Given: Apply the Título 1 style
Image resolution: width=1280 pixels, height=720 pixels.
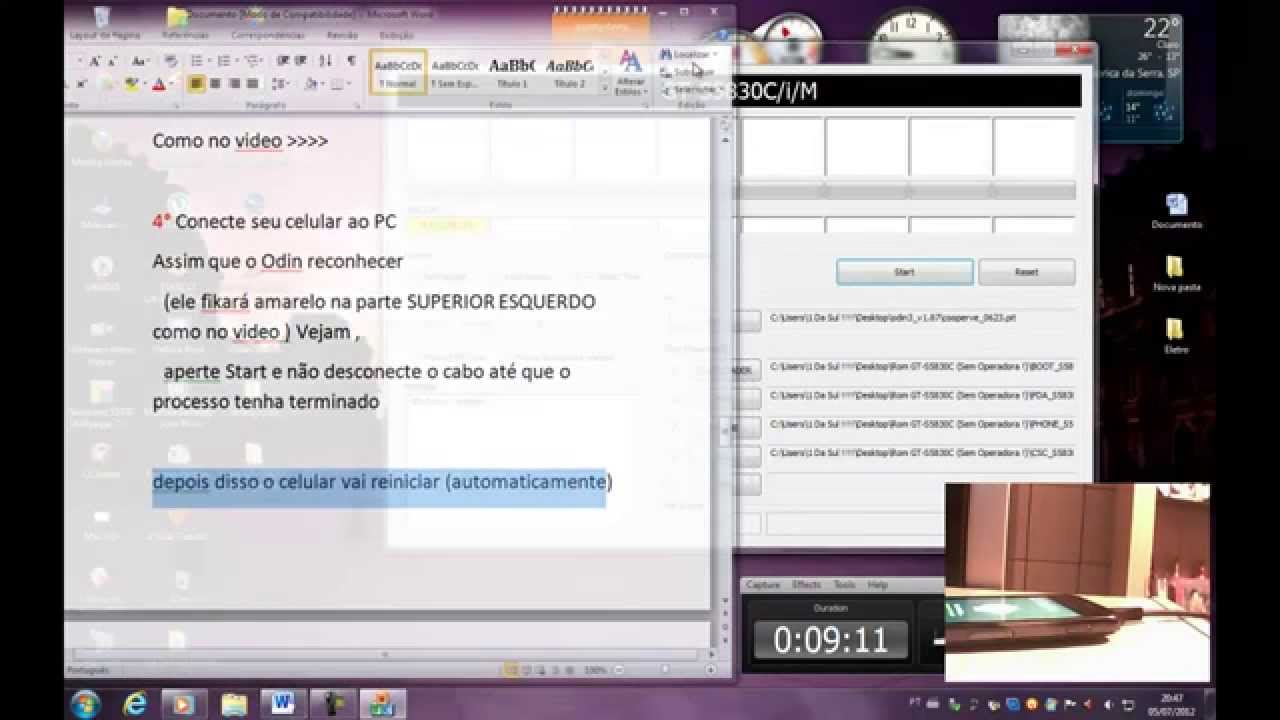Looking at the screenshot, I should pos(512,72).
